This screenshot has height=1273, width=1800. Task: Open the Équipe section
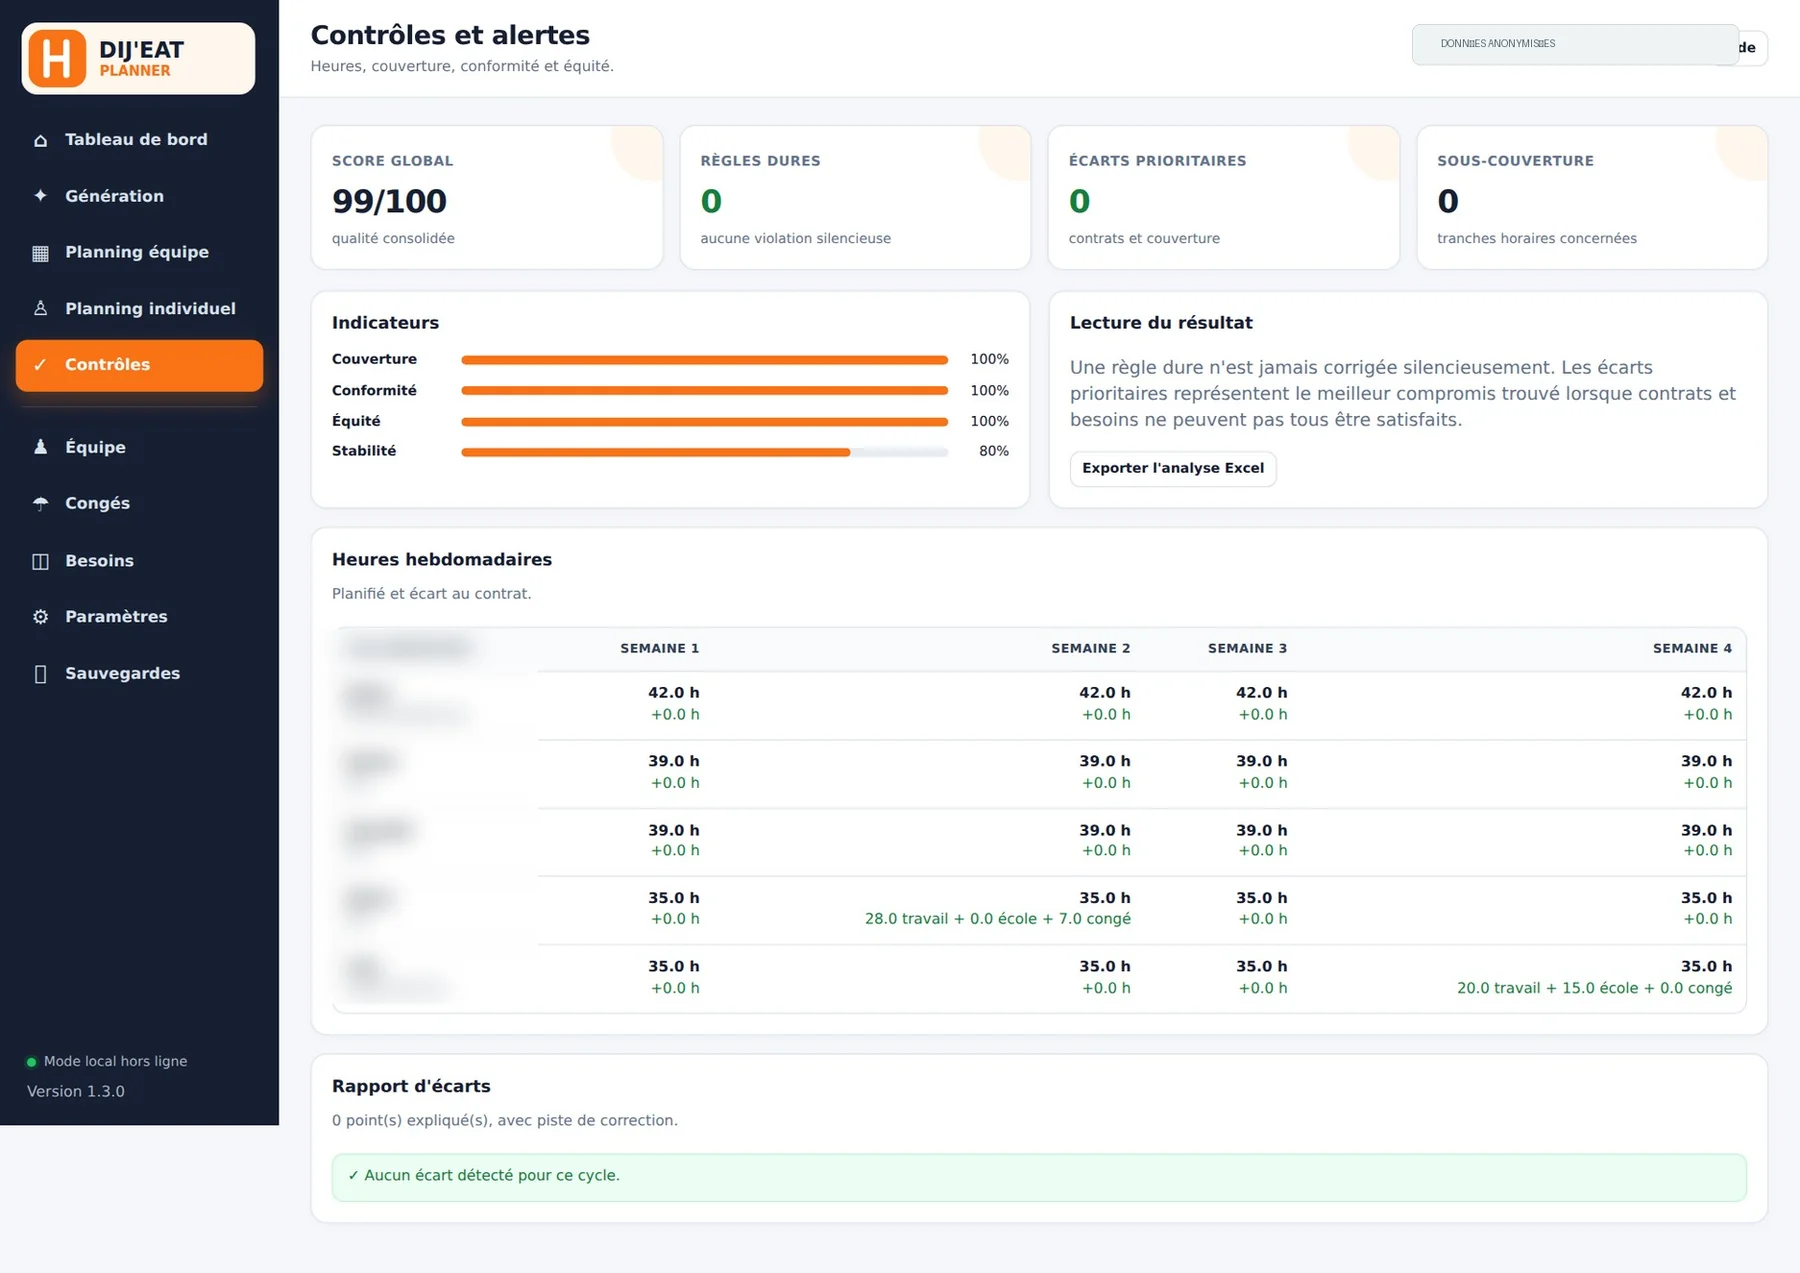[139, 447]
